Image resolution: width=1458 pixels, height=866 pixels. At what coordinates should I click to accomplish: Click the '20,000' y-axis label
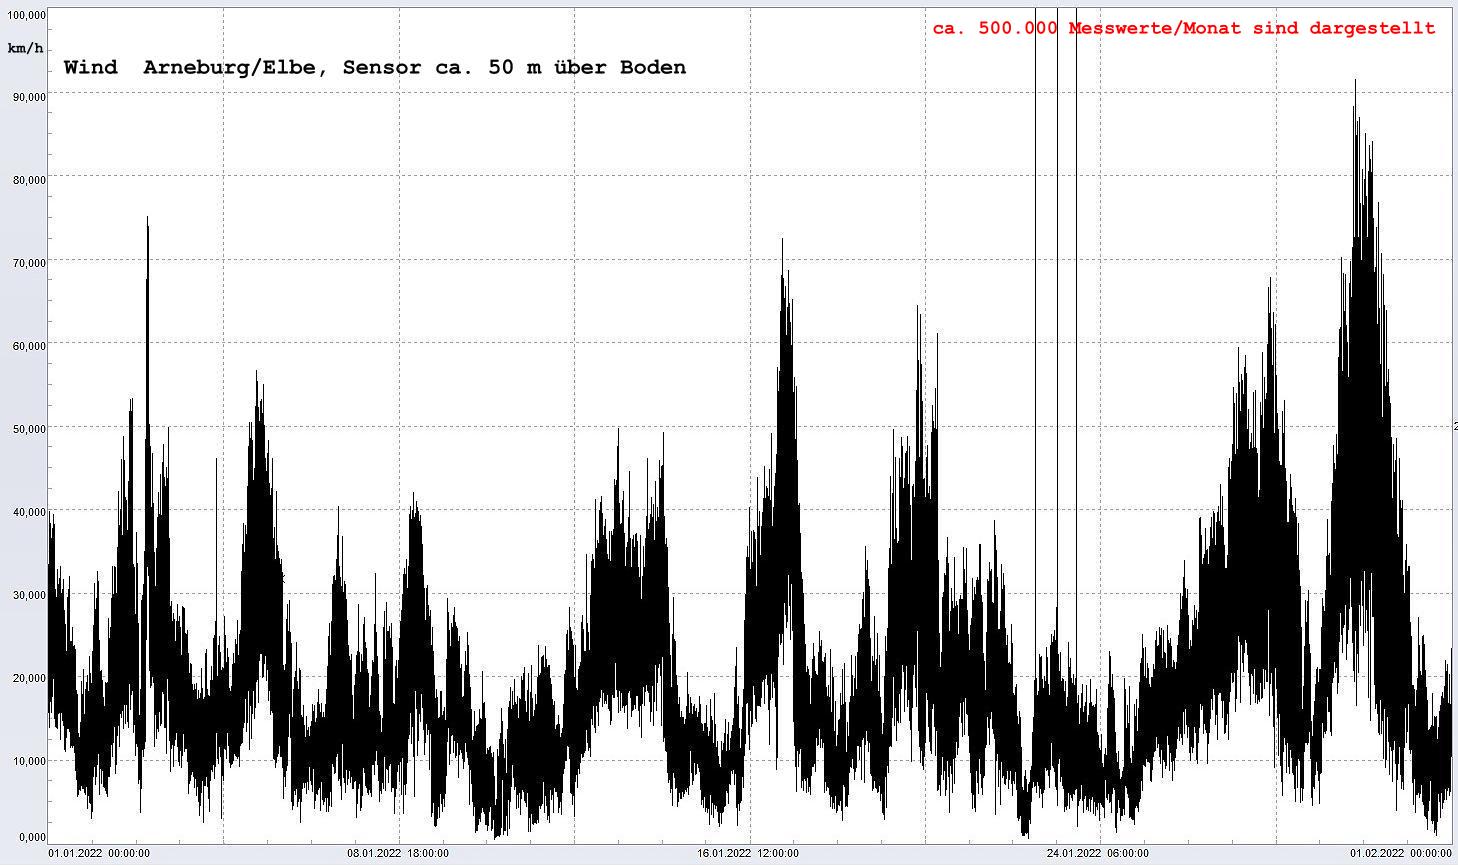click(29, 678)
